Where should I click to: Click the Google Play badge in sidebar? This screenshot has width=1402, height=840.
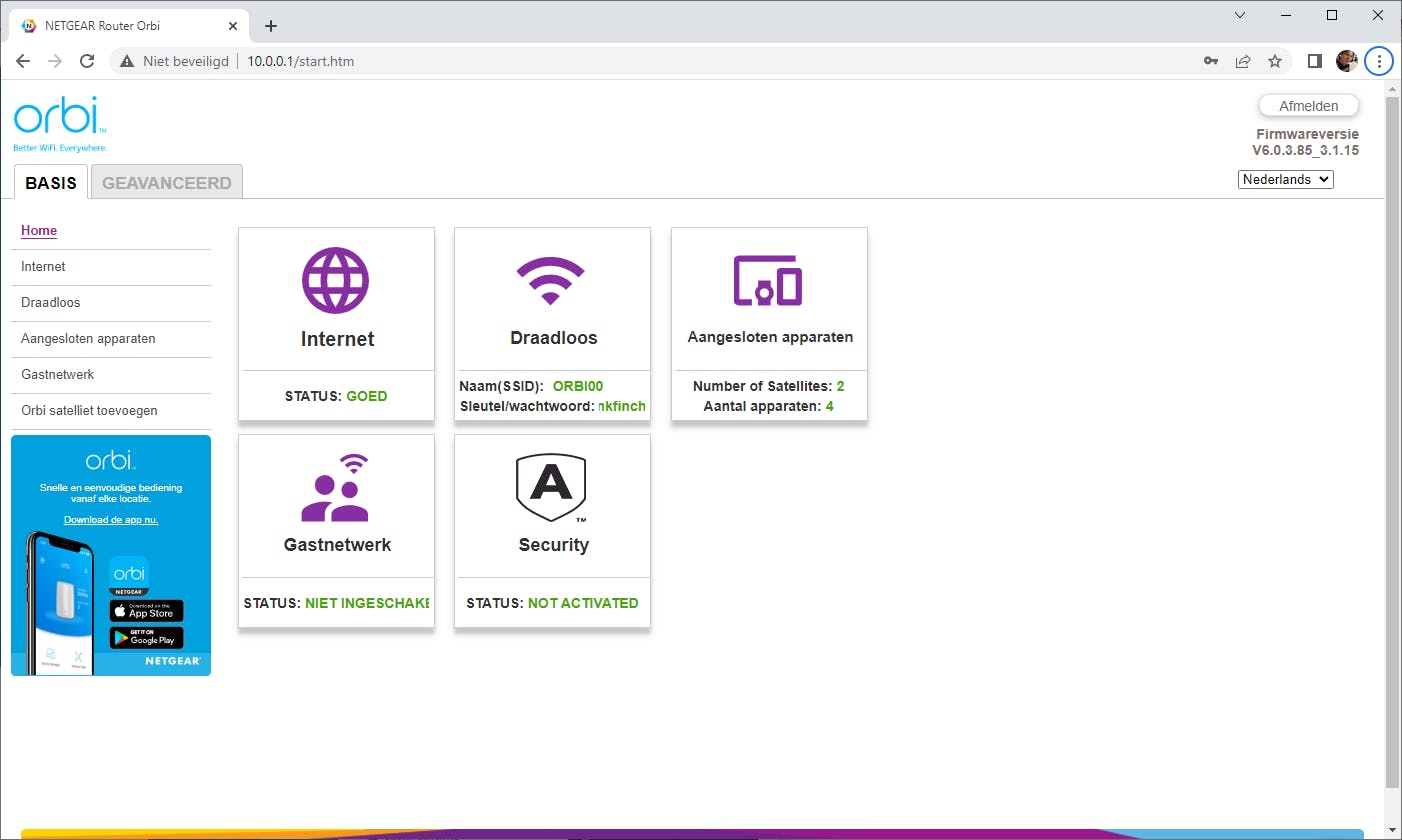(146, 637)
